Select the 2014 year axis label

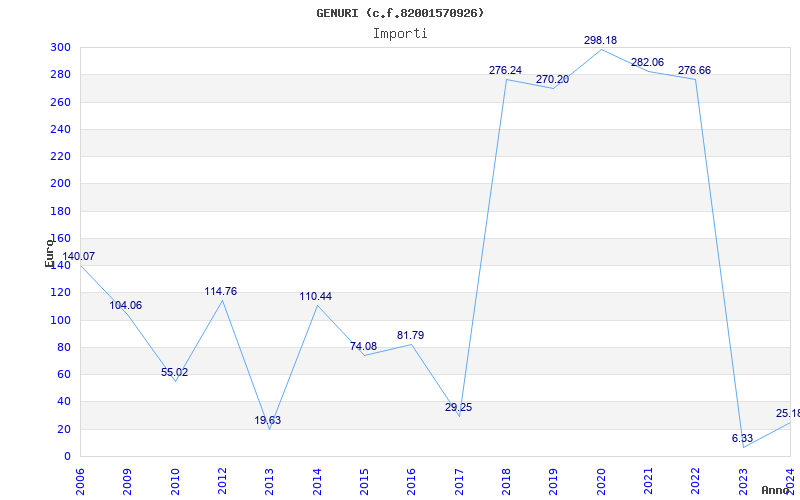coord(317,481)
